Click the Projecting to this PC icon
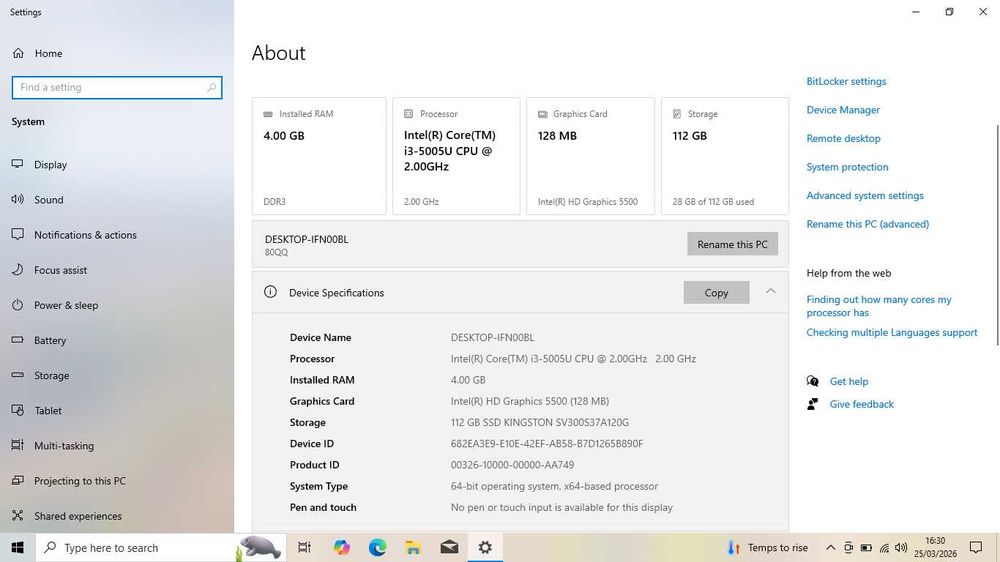This screenshot has width=1000, height=562. (17, 480)
